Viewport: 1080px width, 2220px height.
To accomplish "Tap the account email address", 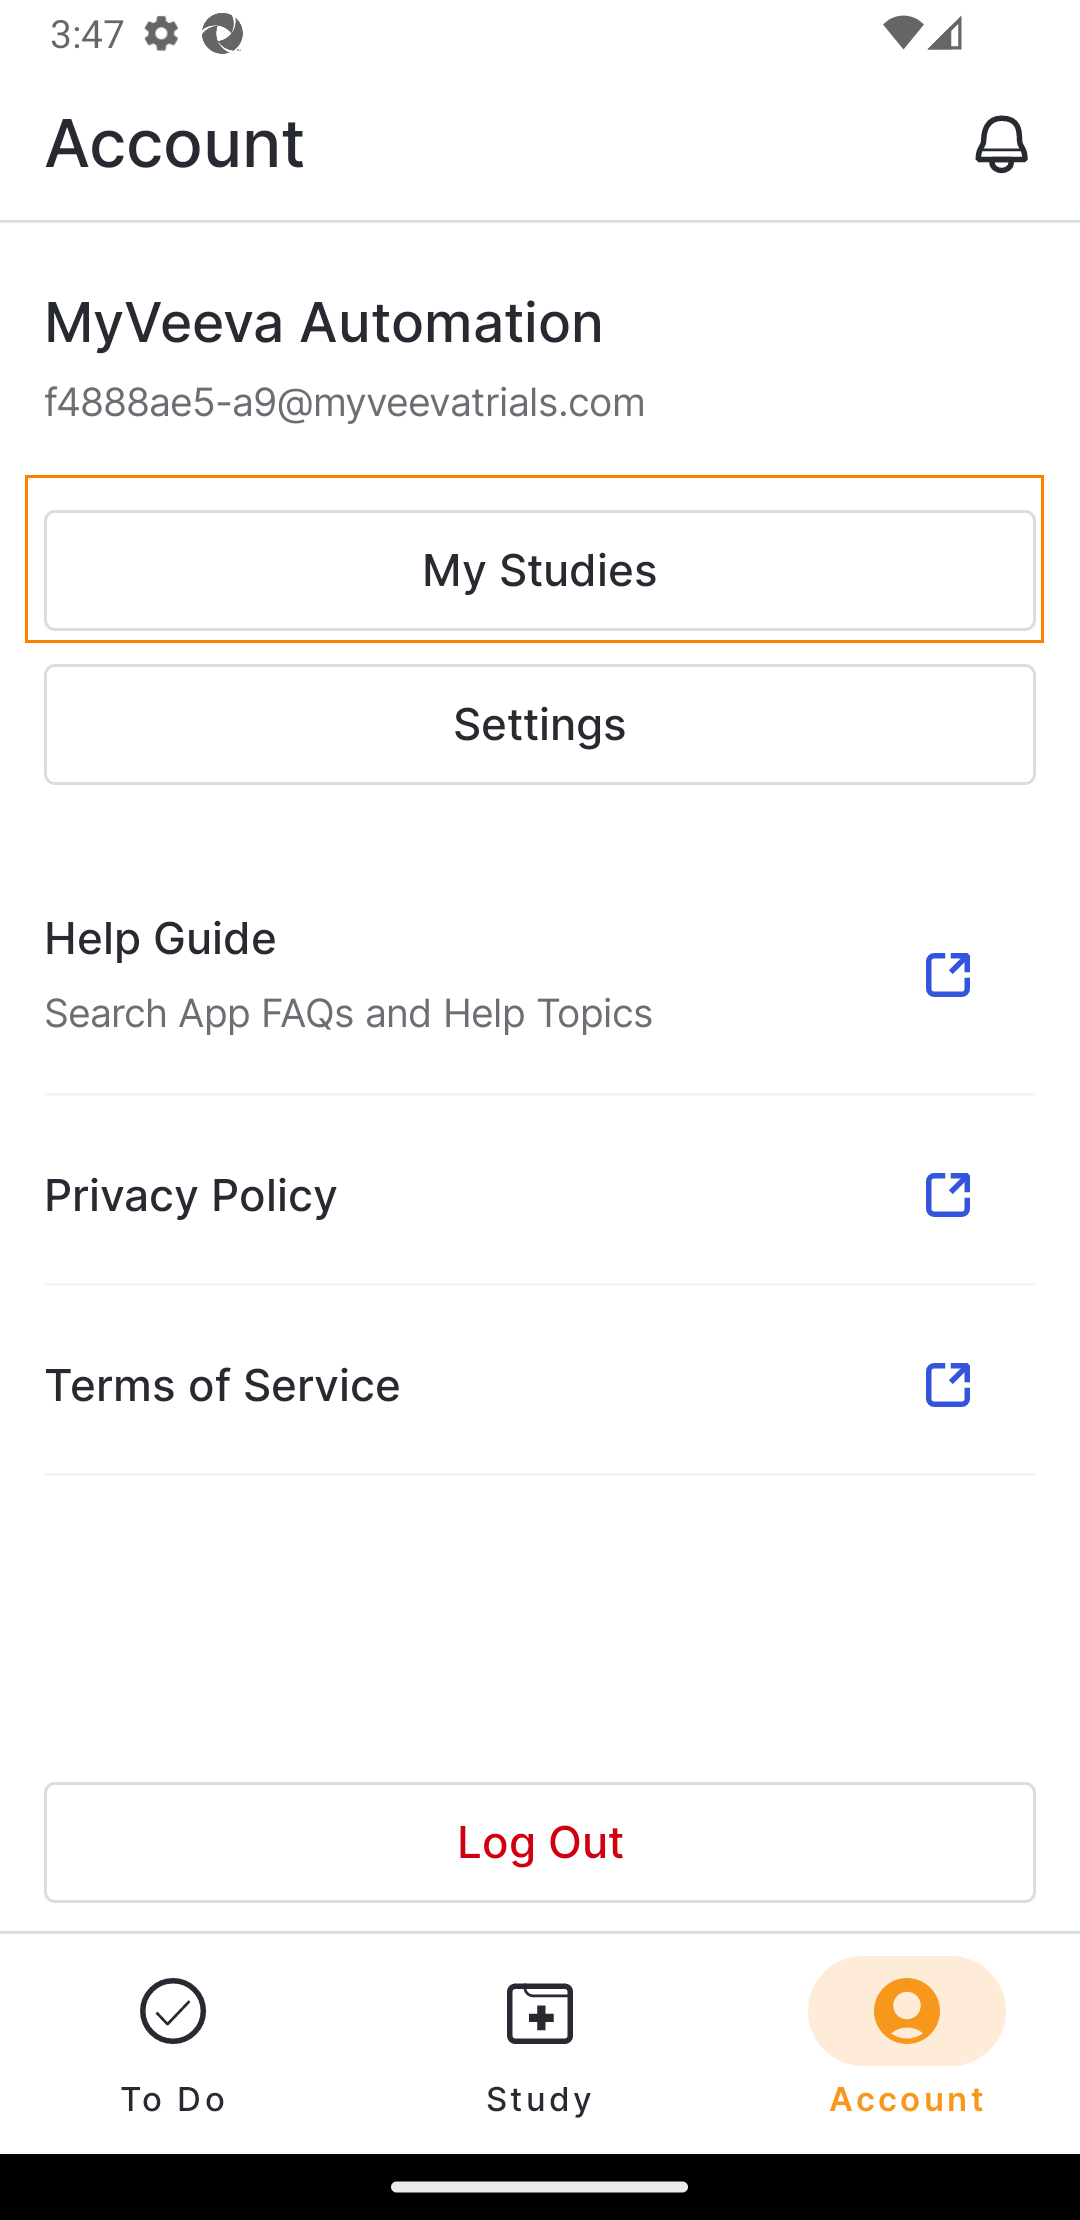I will pyautogui.click(x=345, y=403).
